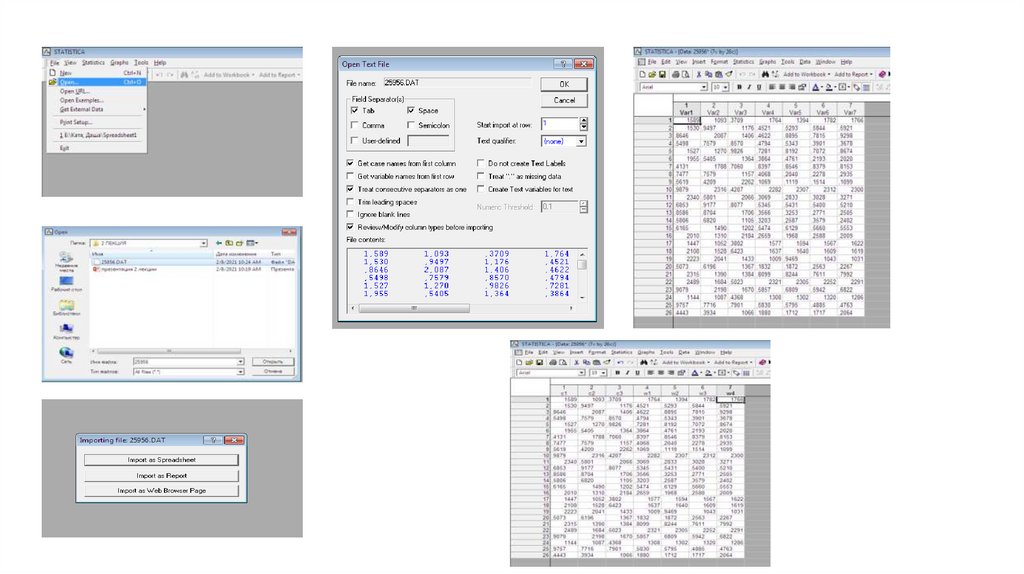The width and height of the screenshot is (1024, 574).
Task: Click the file contents horizontal scrollbar
Action: 462,308
